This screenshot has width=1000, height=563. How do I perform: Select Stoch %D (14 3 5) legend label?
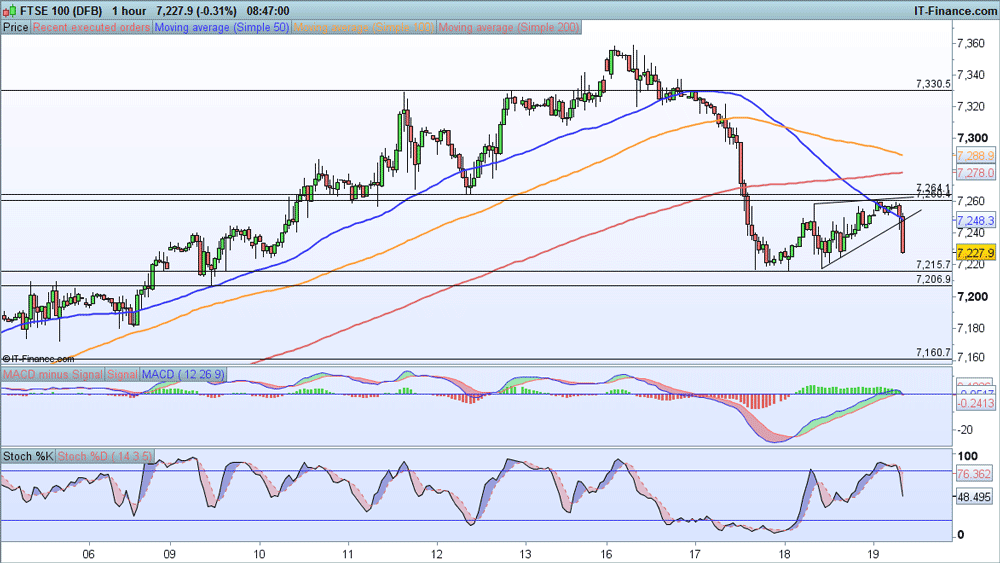point(105,456)
